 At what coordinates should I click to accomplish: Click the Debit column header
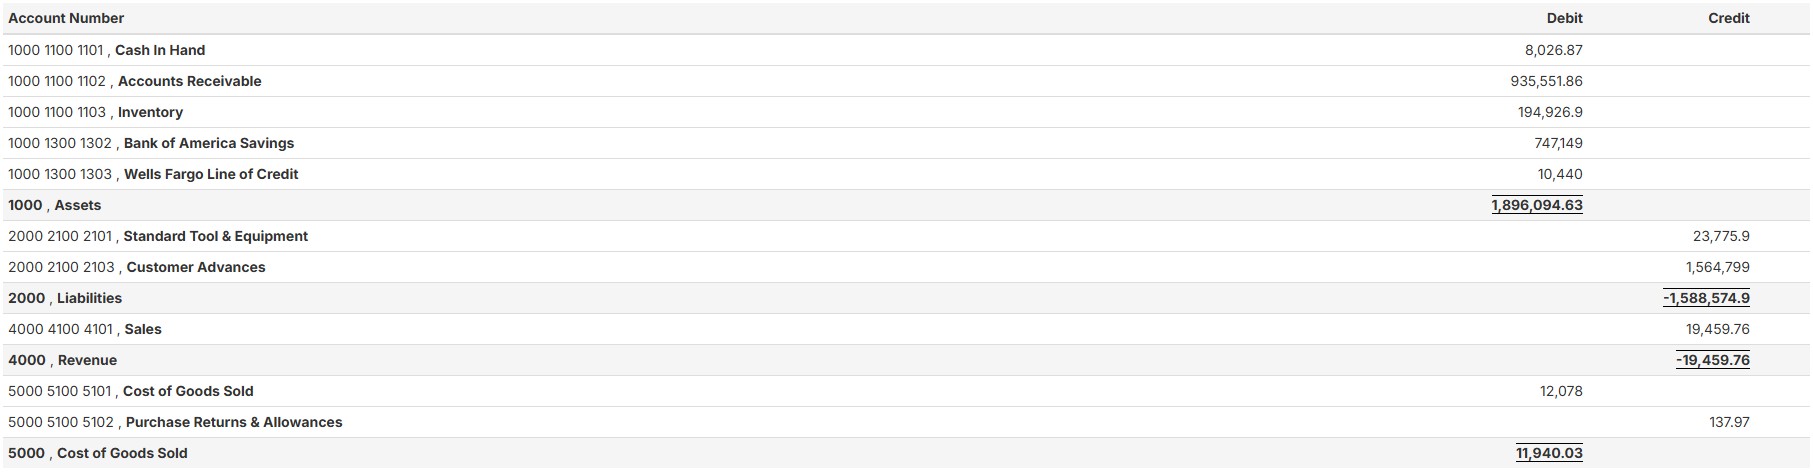(1564, 18)
